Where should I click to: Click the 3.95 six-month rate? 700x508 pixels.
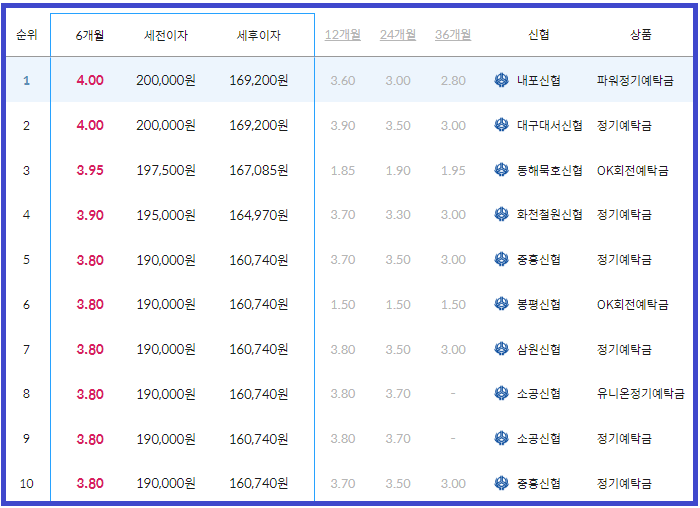click(90, 170)
